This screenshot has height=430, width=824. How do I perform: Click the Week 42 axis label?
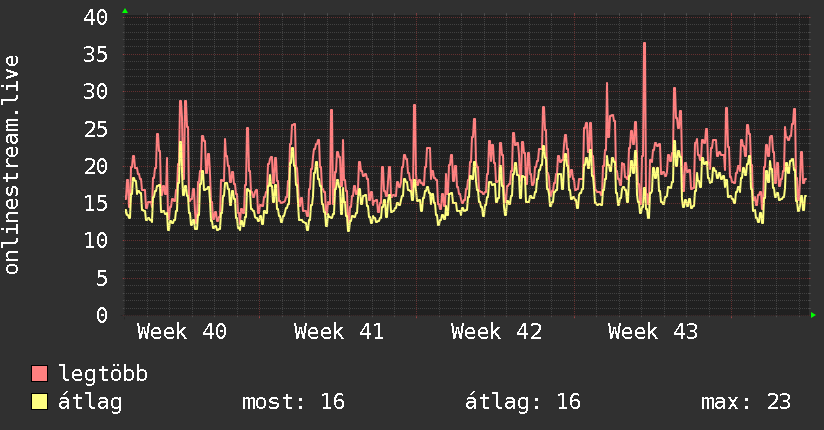496,332
